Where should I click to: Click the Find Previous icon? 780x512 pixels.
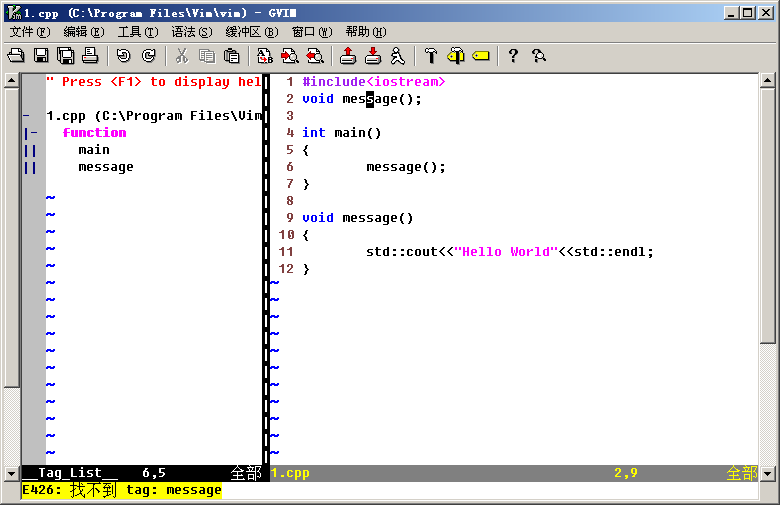click(x=314, y=55)
